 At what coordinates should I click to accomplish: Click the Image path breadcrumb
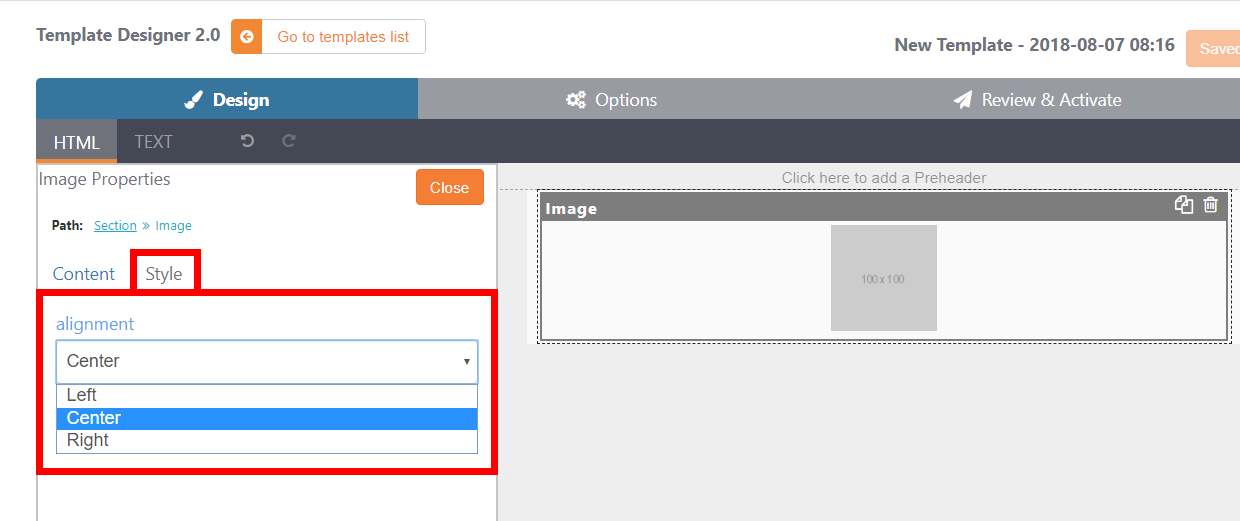pyautogui.click(x=173, y=226)
